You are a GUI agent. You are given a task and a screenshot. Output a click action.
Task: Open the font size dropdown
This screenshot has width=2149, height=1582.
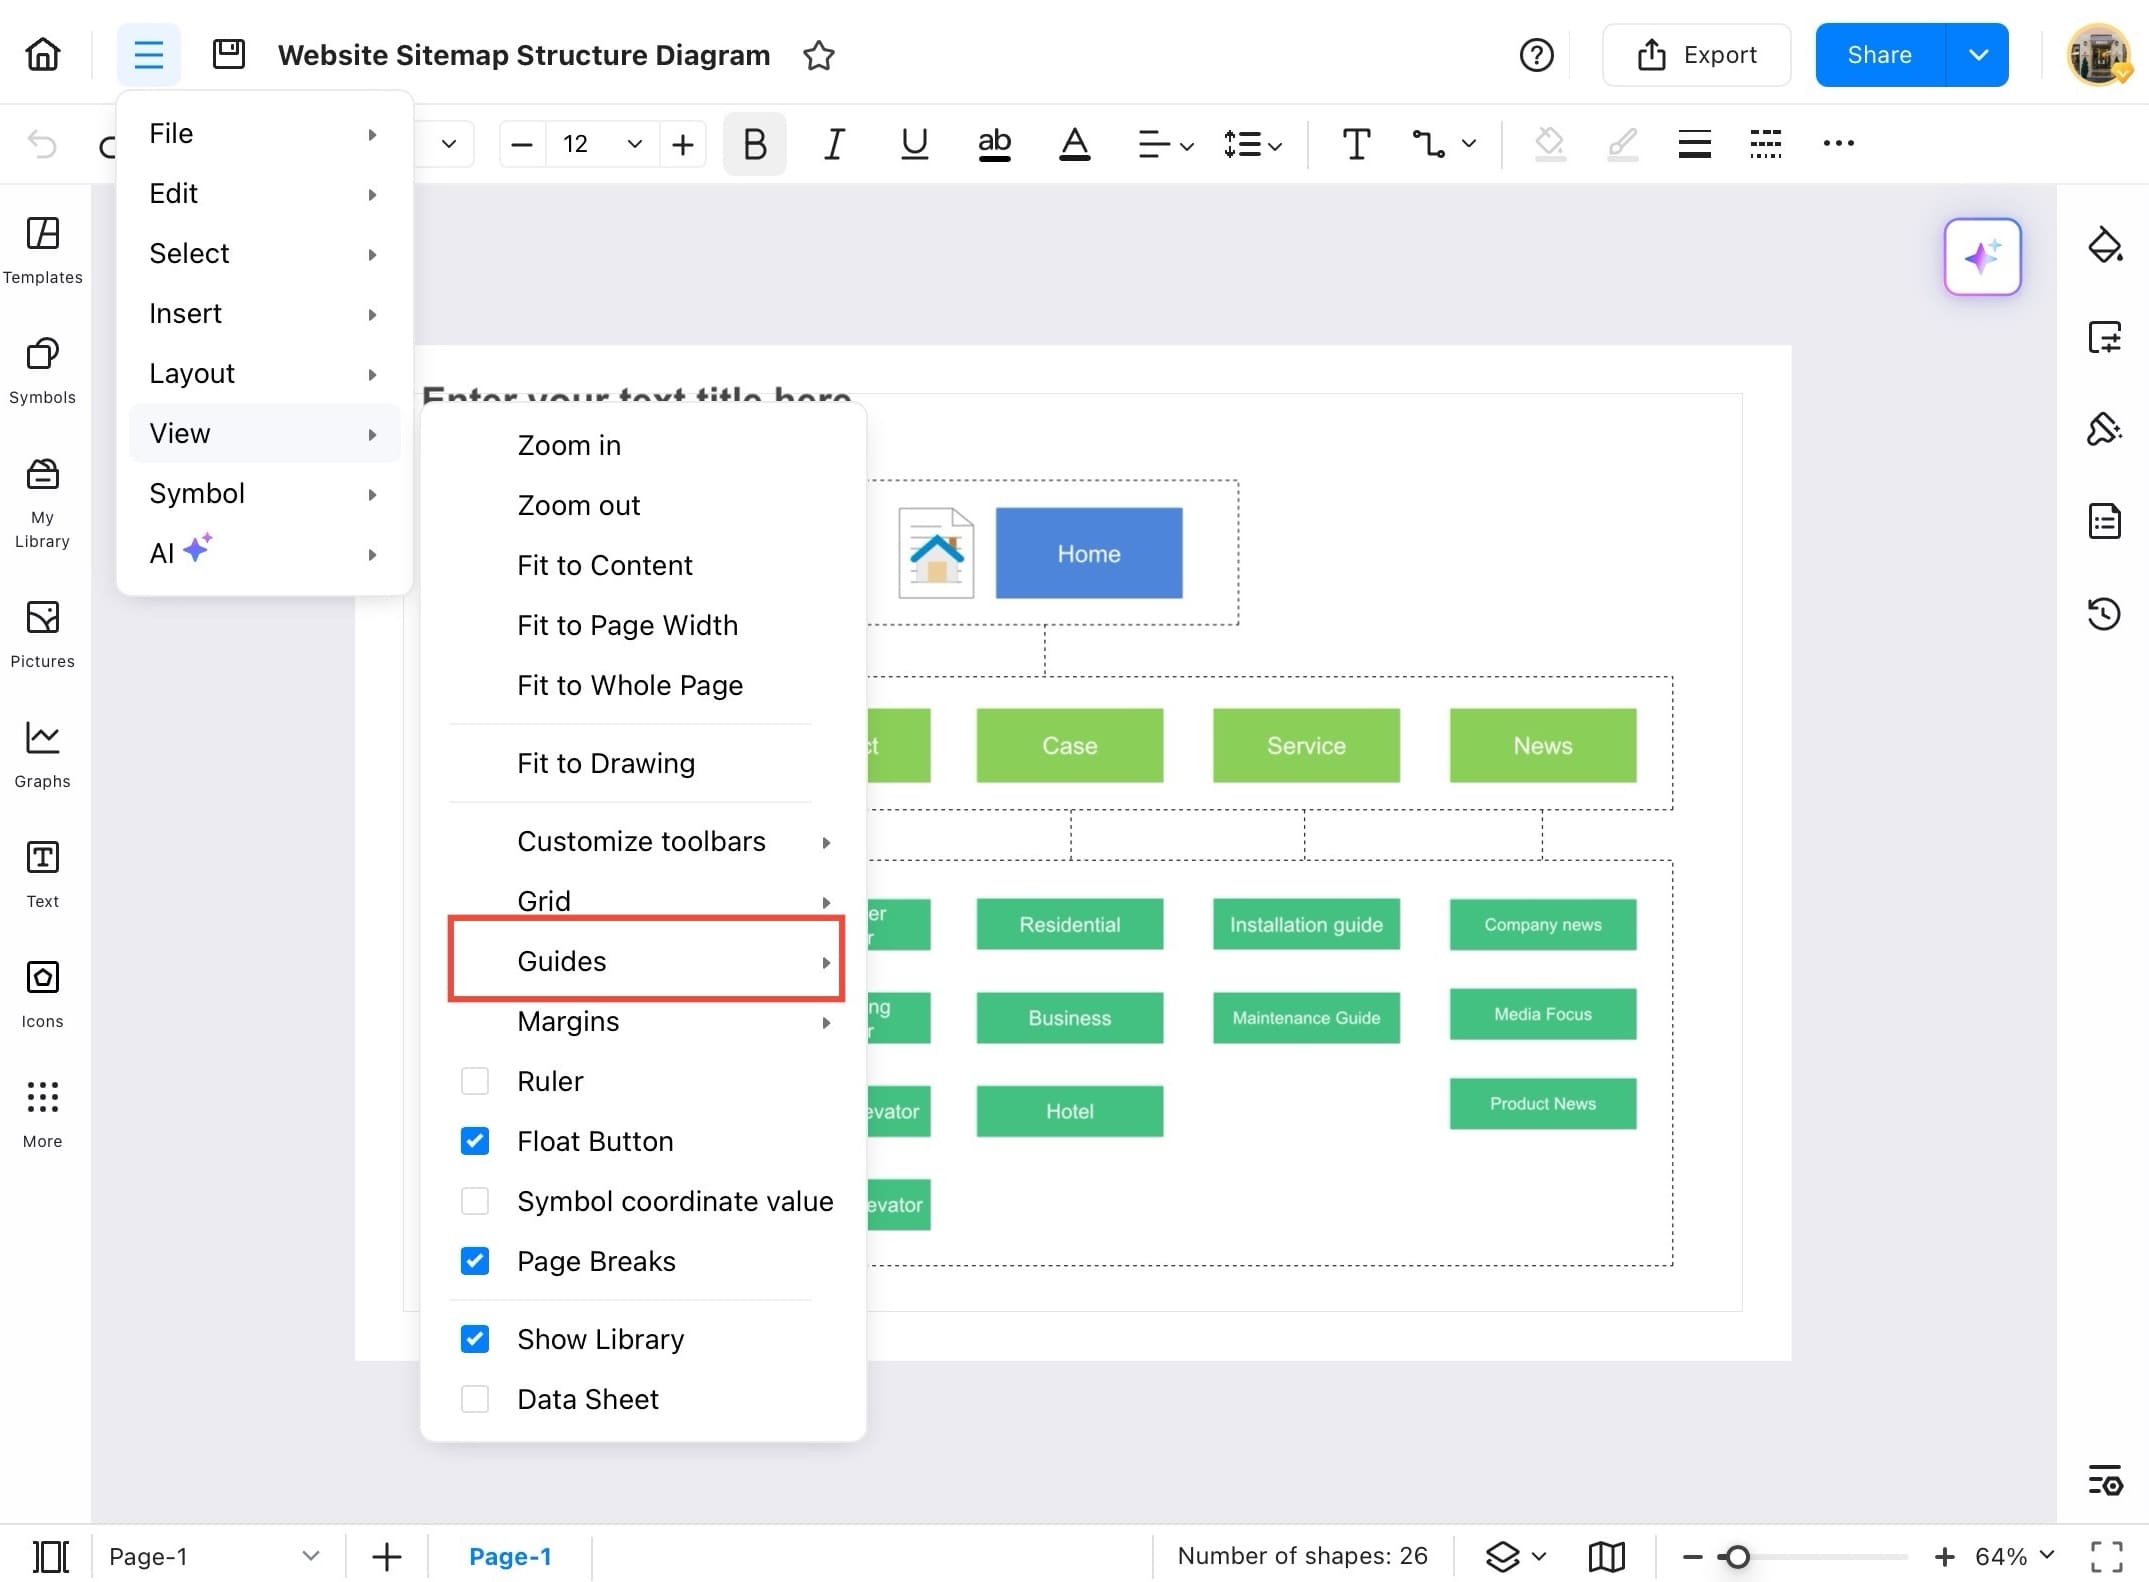pyautogui.click(x=633, y=144)
